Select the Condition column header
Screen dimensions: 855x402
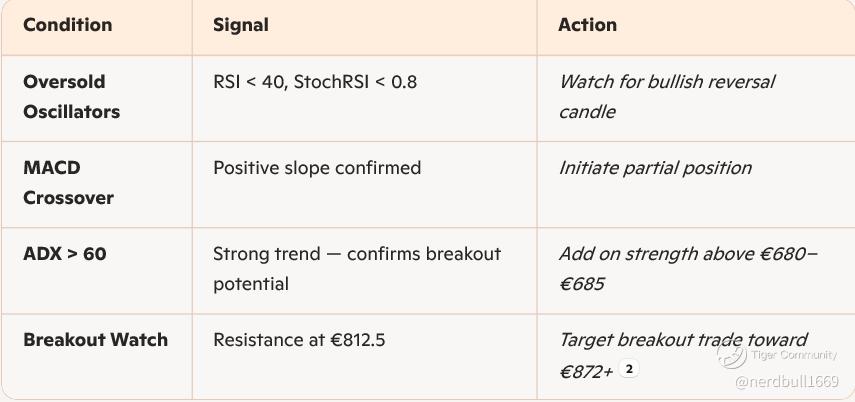point(65,25)
